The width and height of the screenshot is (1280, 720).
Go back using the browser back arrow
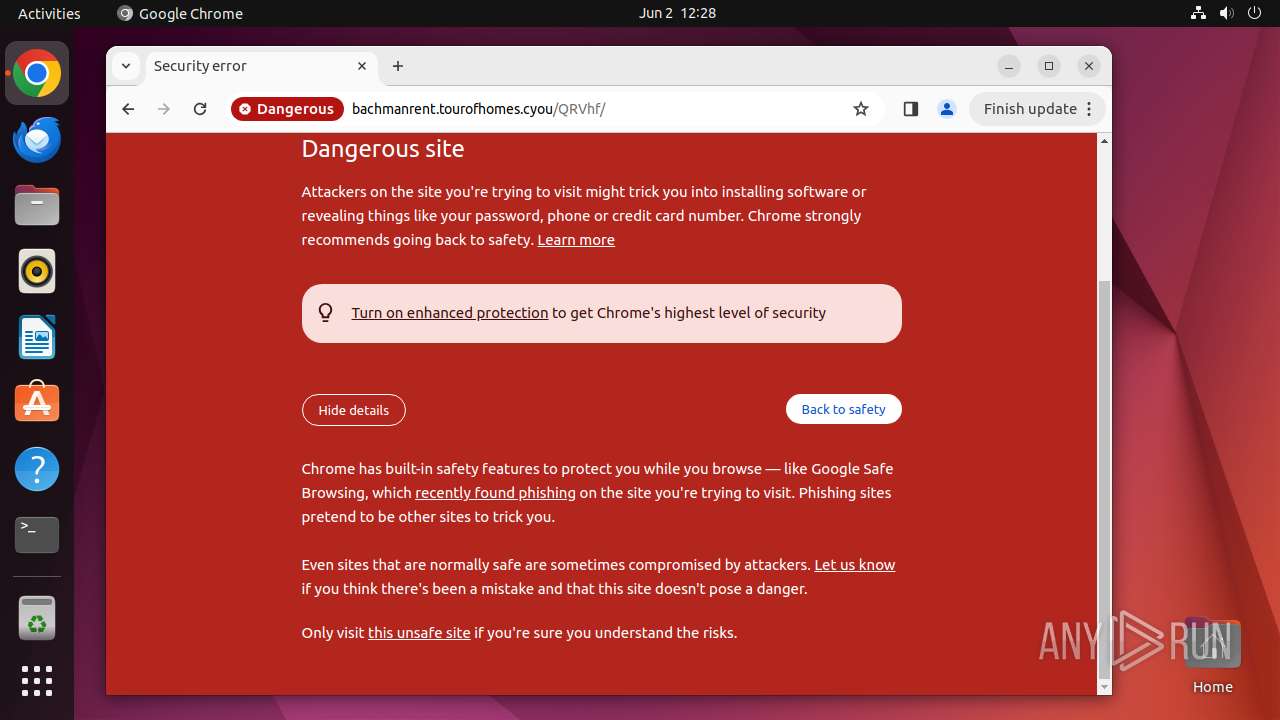[x=128, y=109]
